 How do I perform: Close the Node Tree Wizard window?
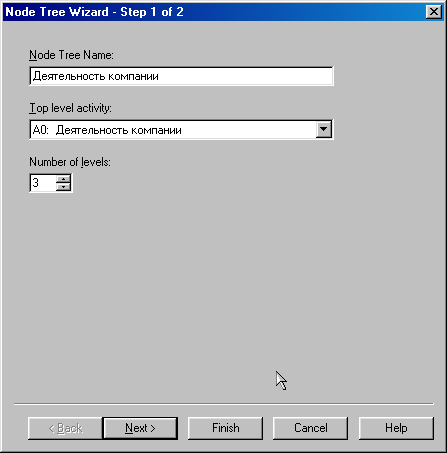(434, 12)
